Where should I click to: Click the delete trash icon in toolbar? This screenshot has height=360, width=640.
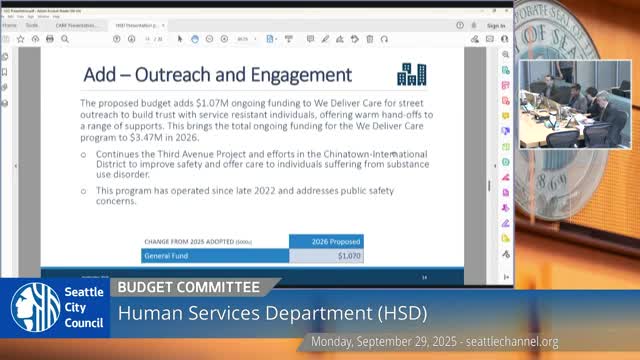pos(370,39)
